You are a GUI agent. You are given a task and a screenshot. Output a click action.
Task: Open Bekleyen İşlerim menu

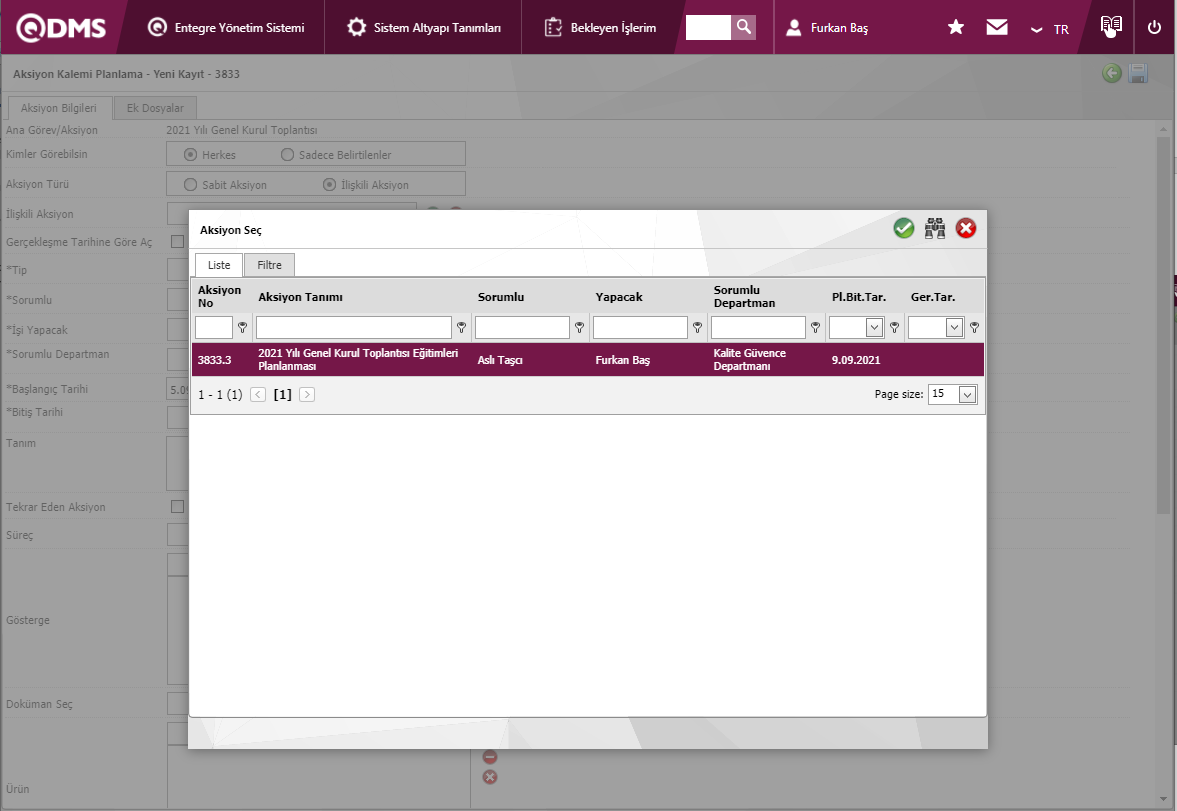pyautogui.click(x=600, y=28)
